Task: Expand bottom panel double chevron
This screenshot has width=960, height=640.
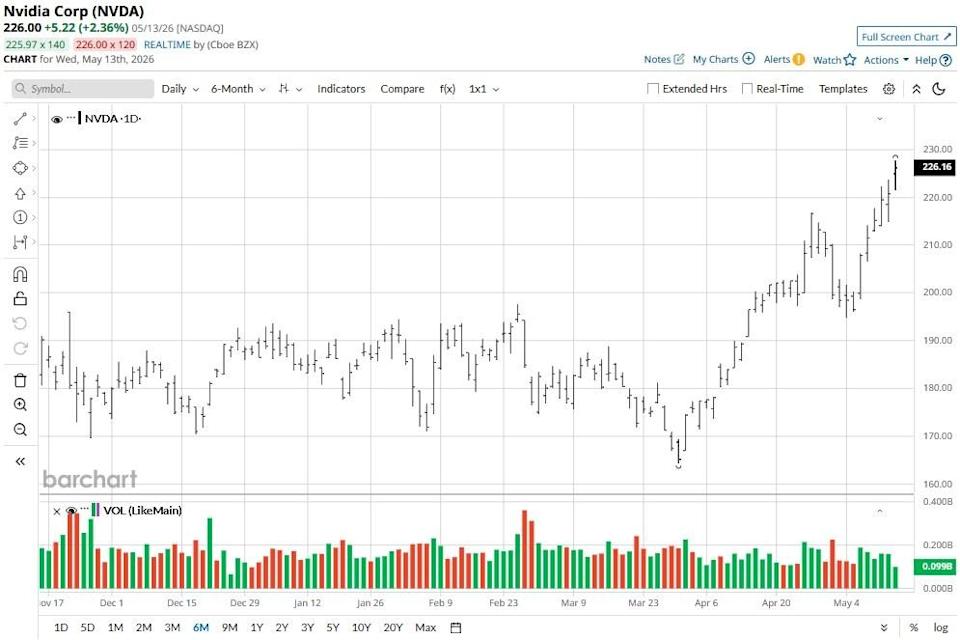Action: (x=884, y=628)
